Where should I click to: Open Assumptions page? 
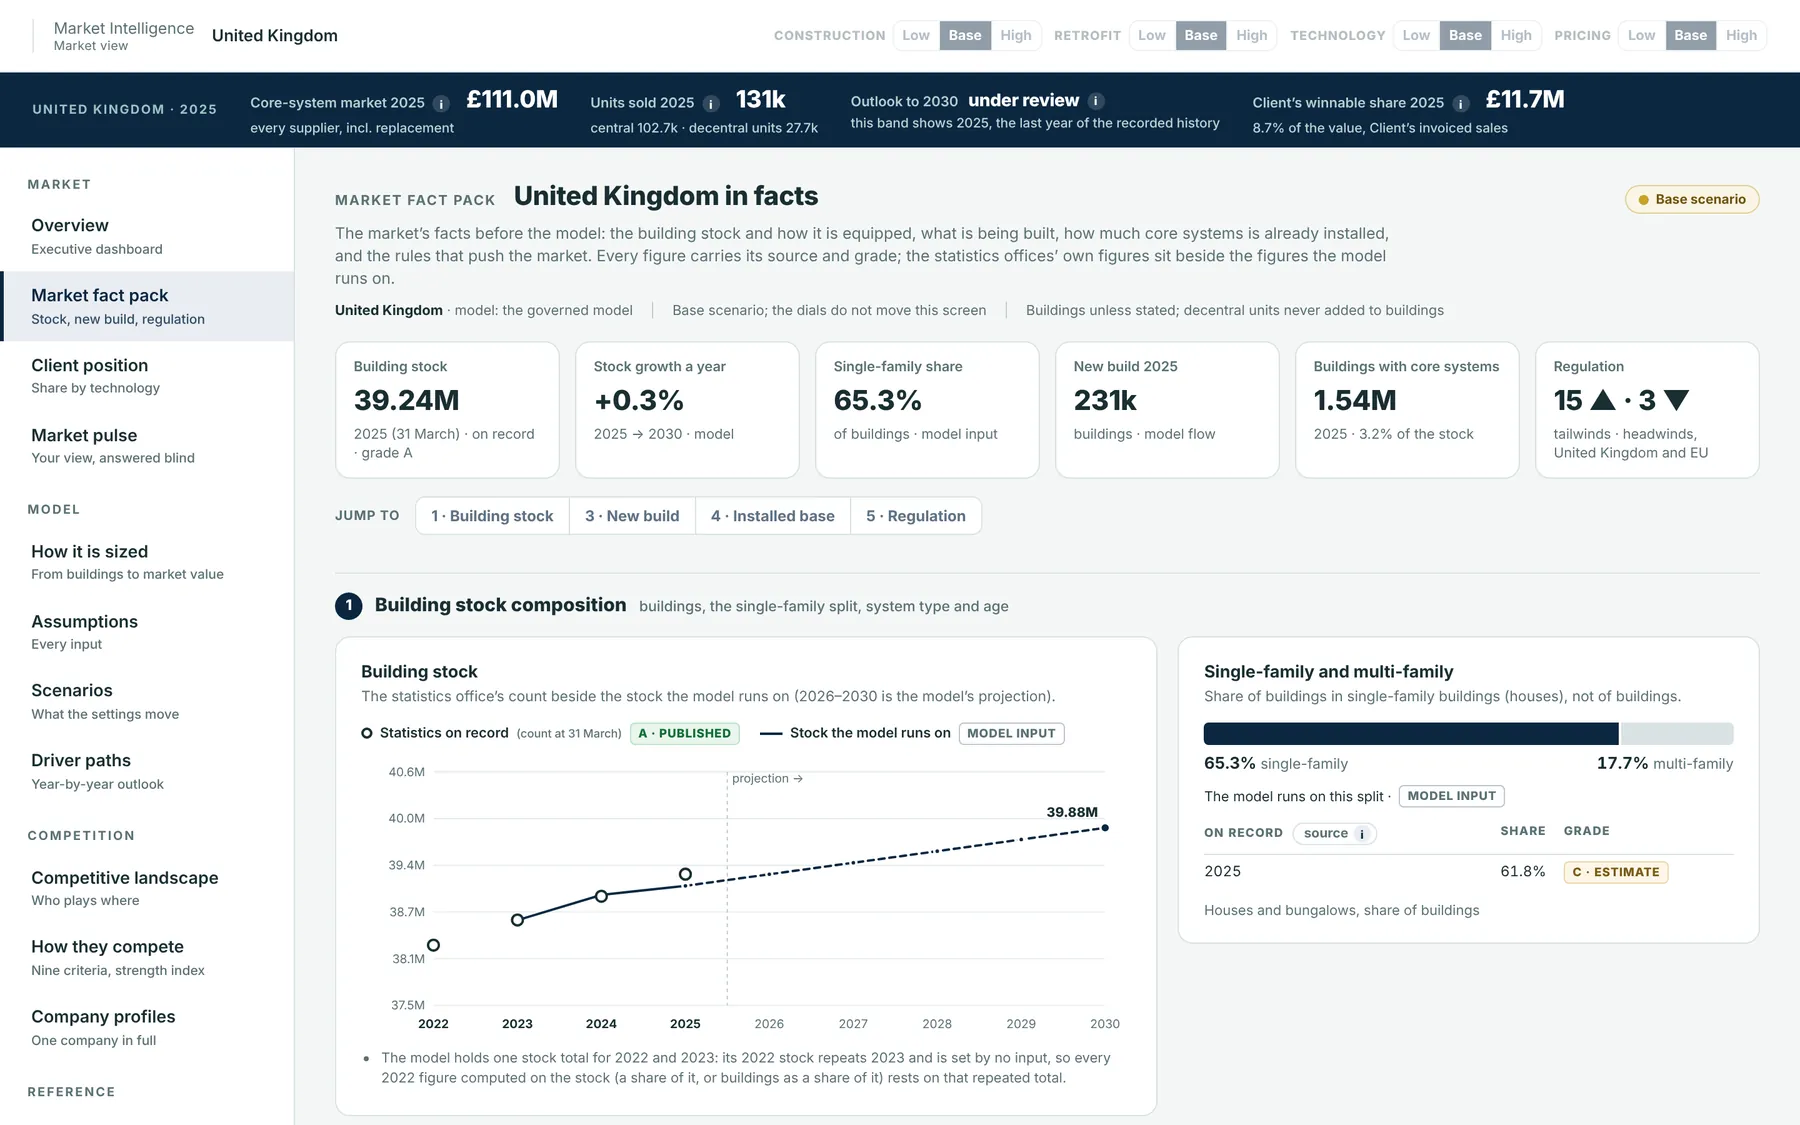[147, 632]
